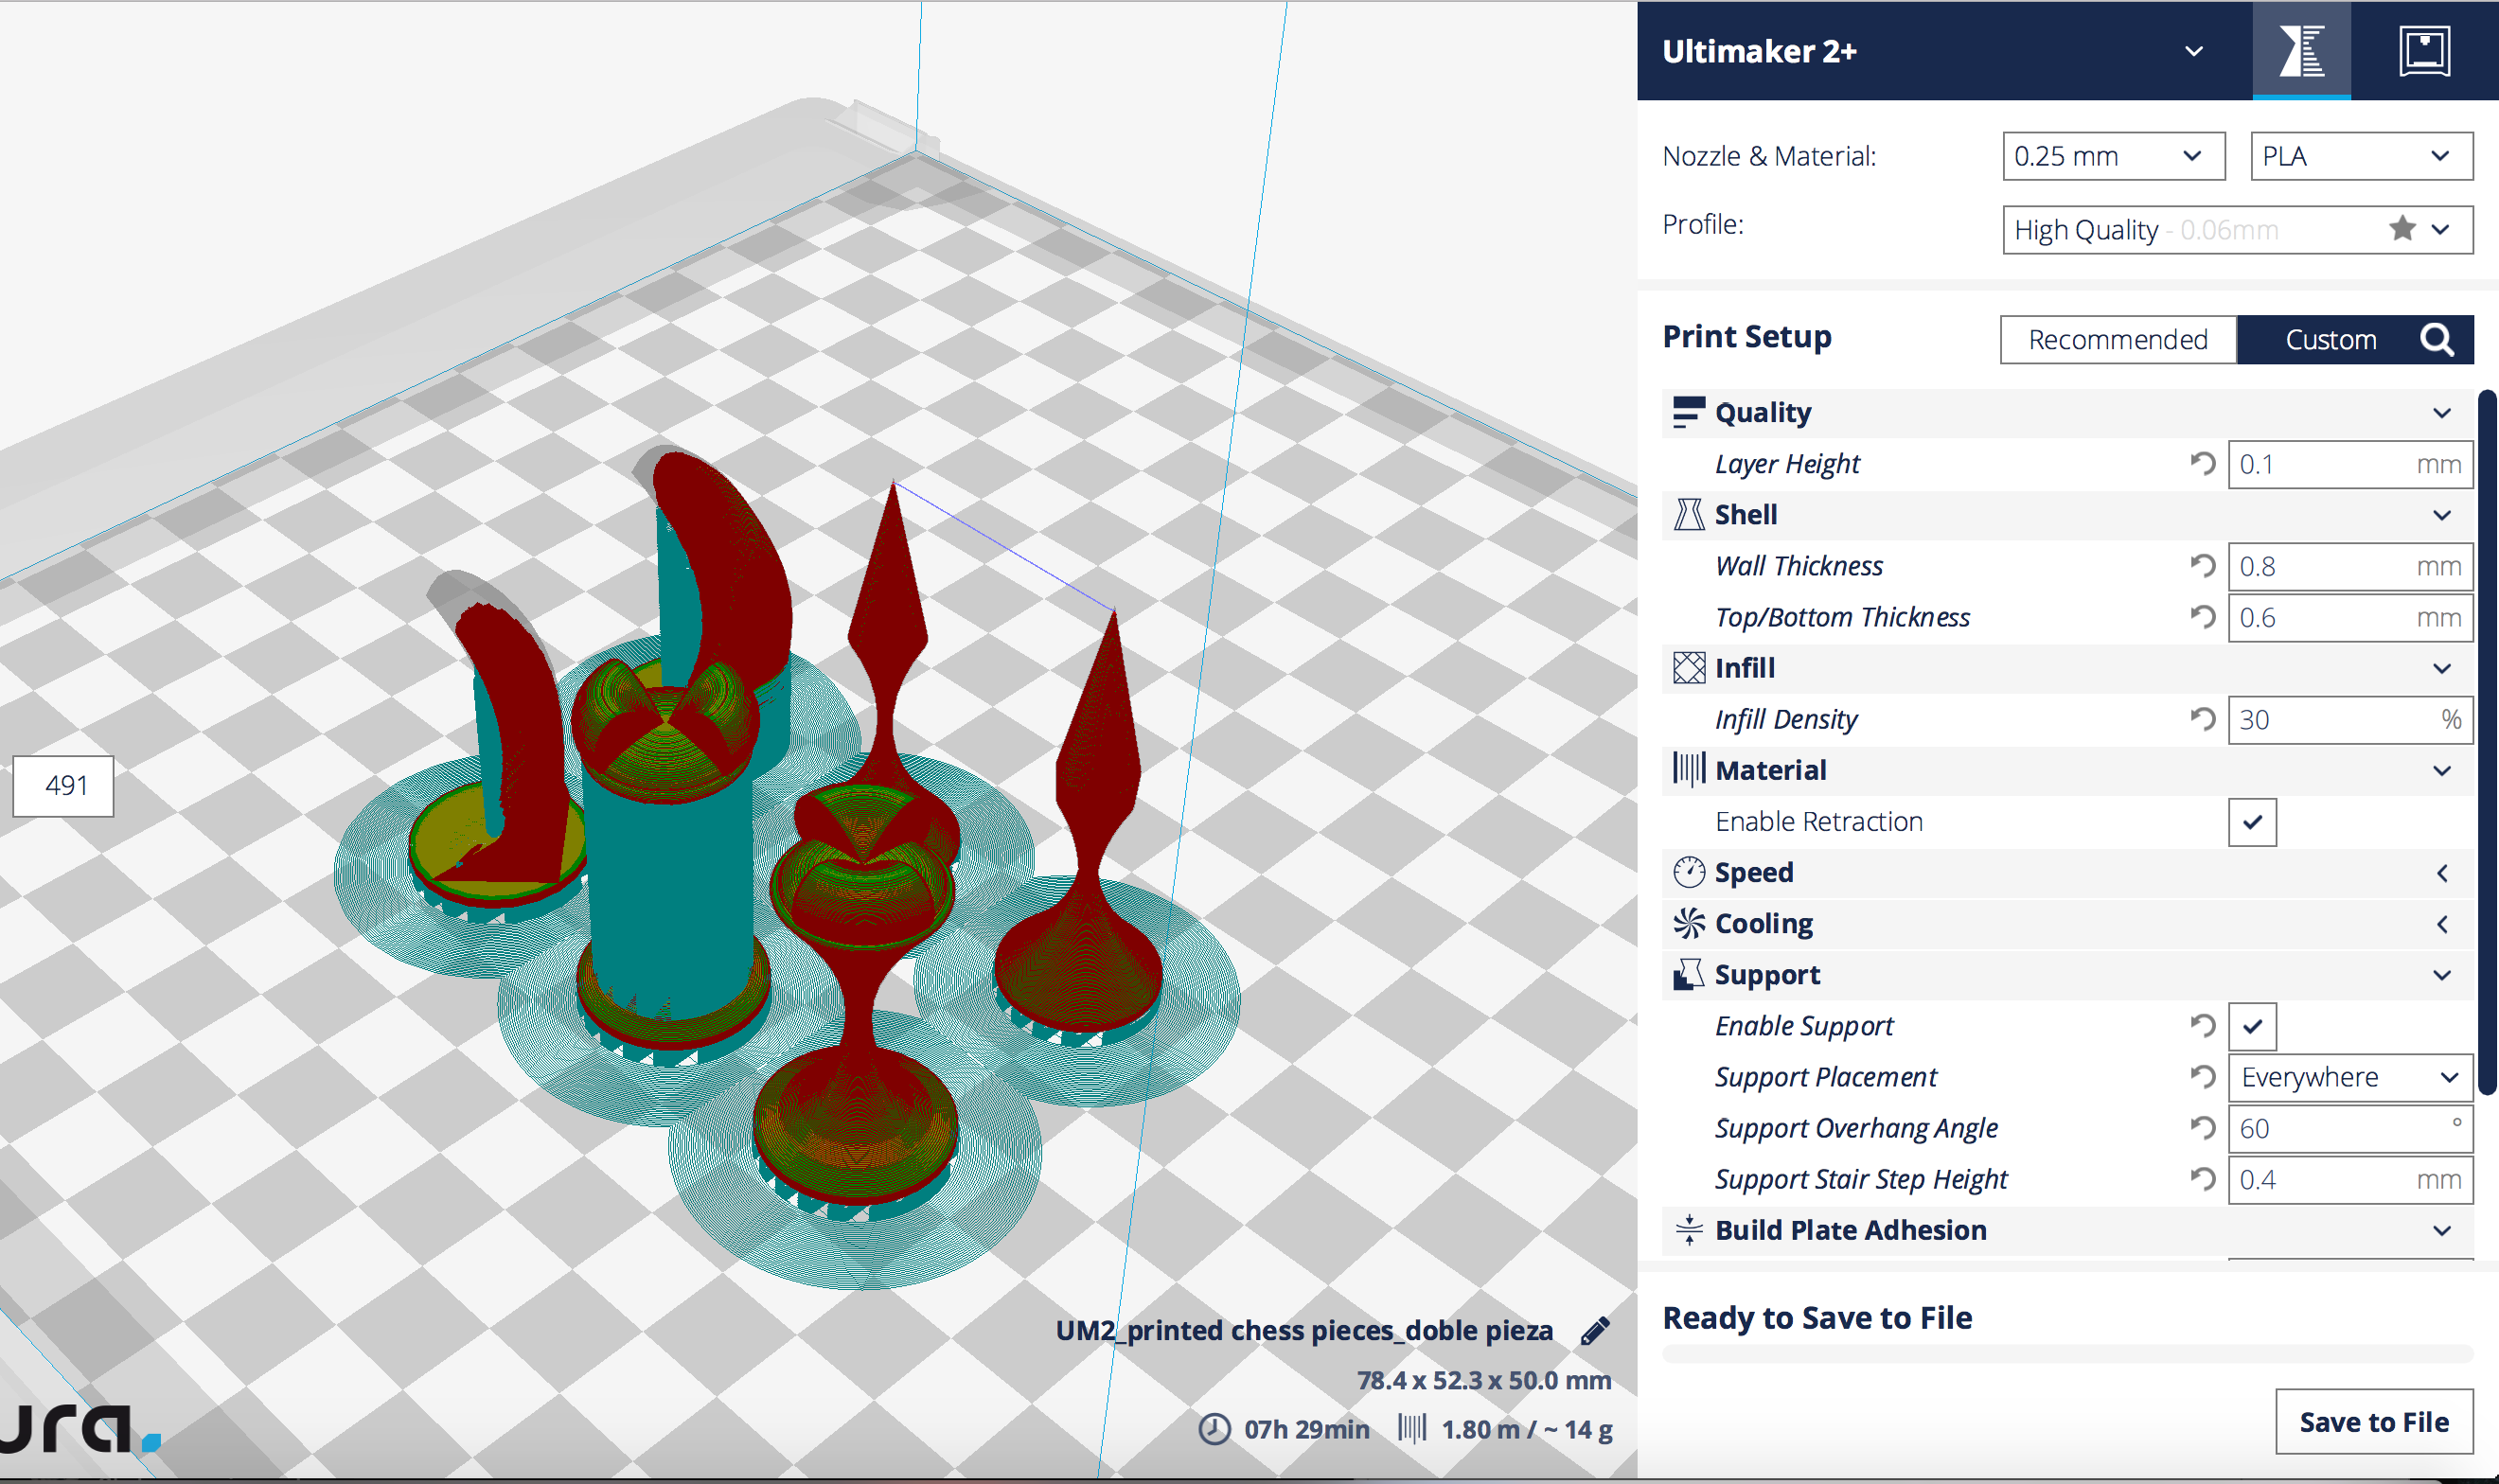2499x1484 pixels.
Task: Click the Infill Density value field
Action: click(2350, 719)
